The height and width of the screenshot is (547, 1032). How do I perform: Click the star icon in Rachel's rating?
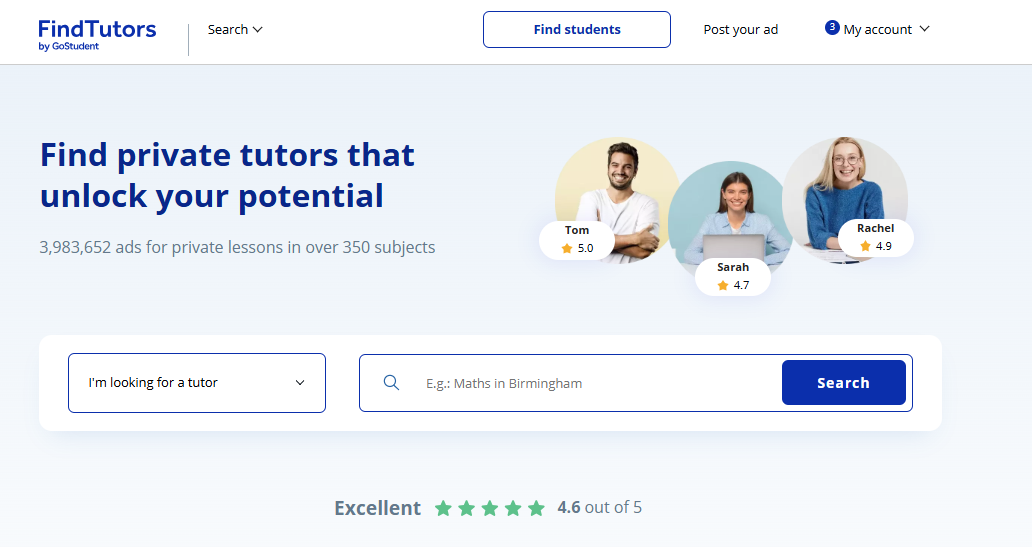tap(865, 246)
